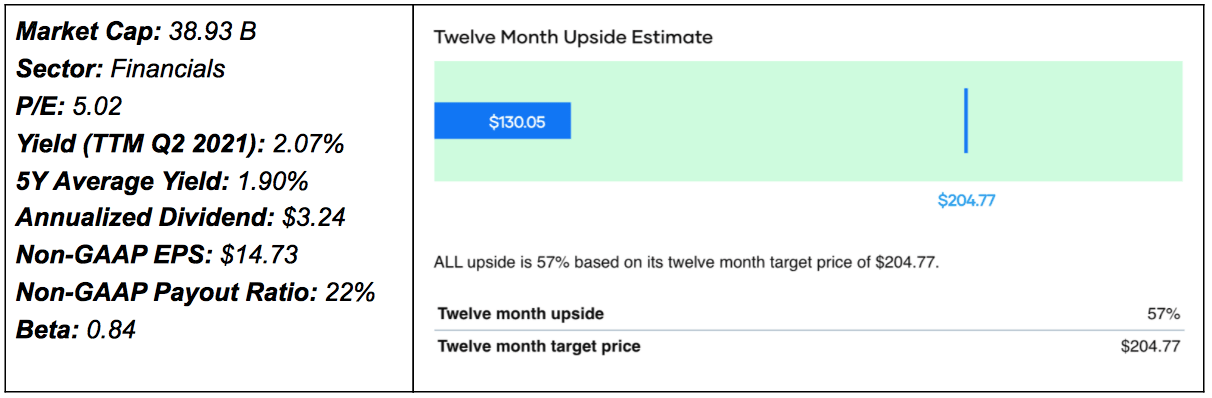Click the Beta 0.84 line

point(76,330)
